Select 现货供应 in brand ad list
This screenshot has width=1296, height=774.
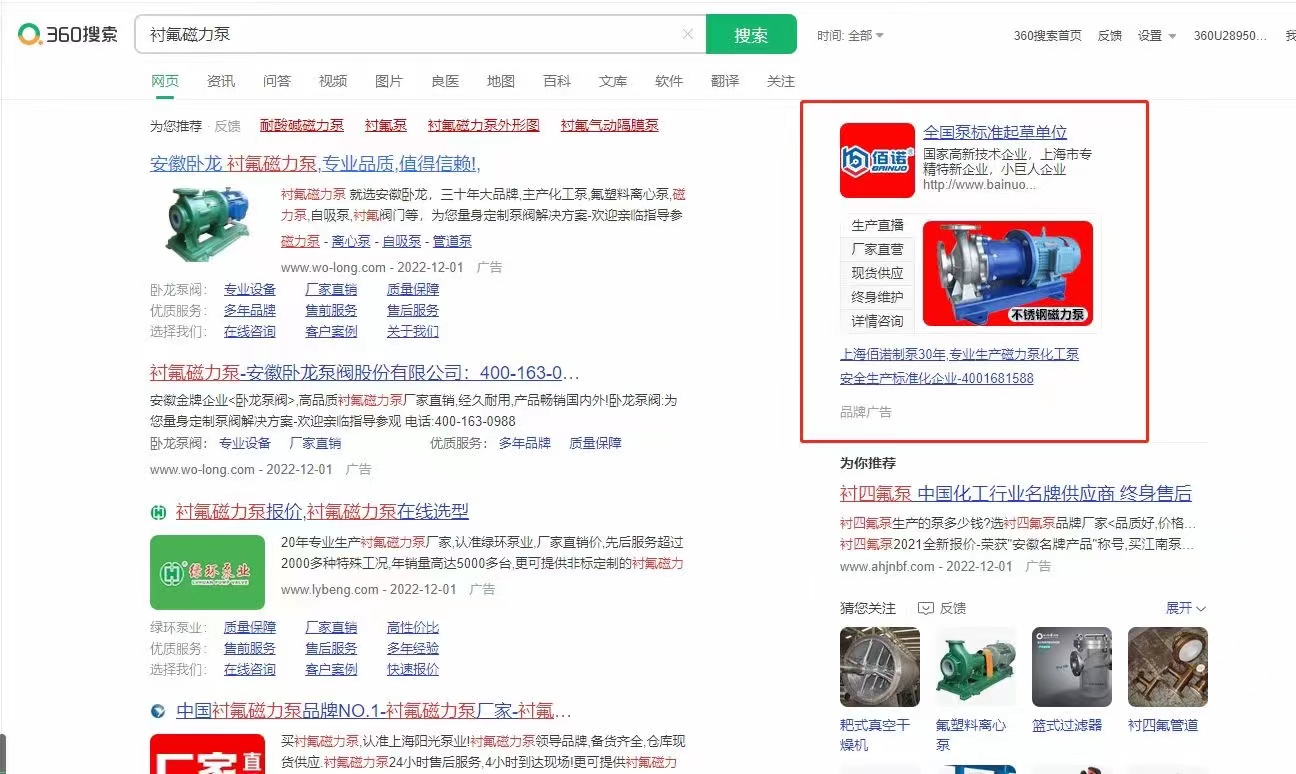(877, 273)
